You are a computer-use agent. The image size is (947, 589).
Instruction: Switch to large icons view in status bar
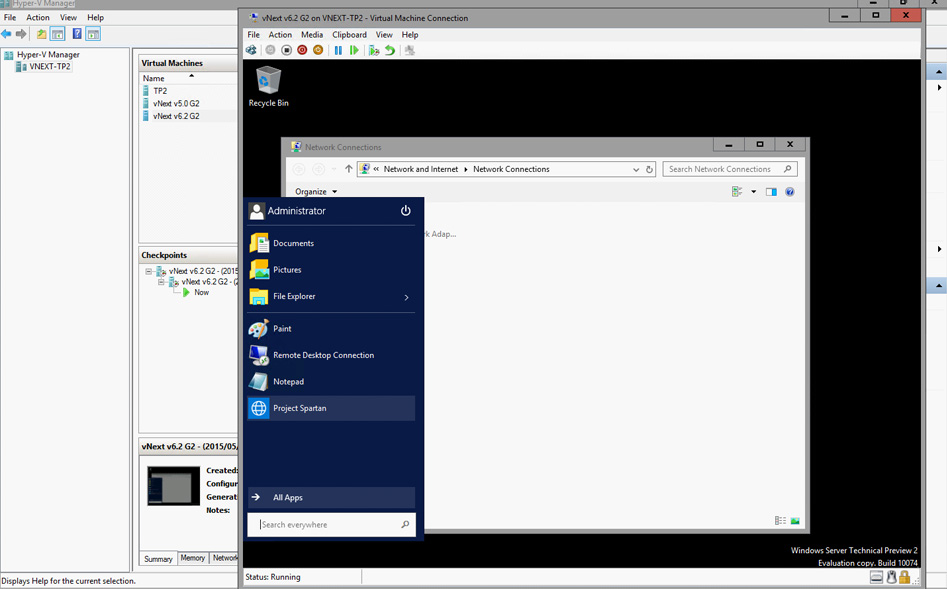795,521
